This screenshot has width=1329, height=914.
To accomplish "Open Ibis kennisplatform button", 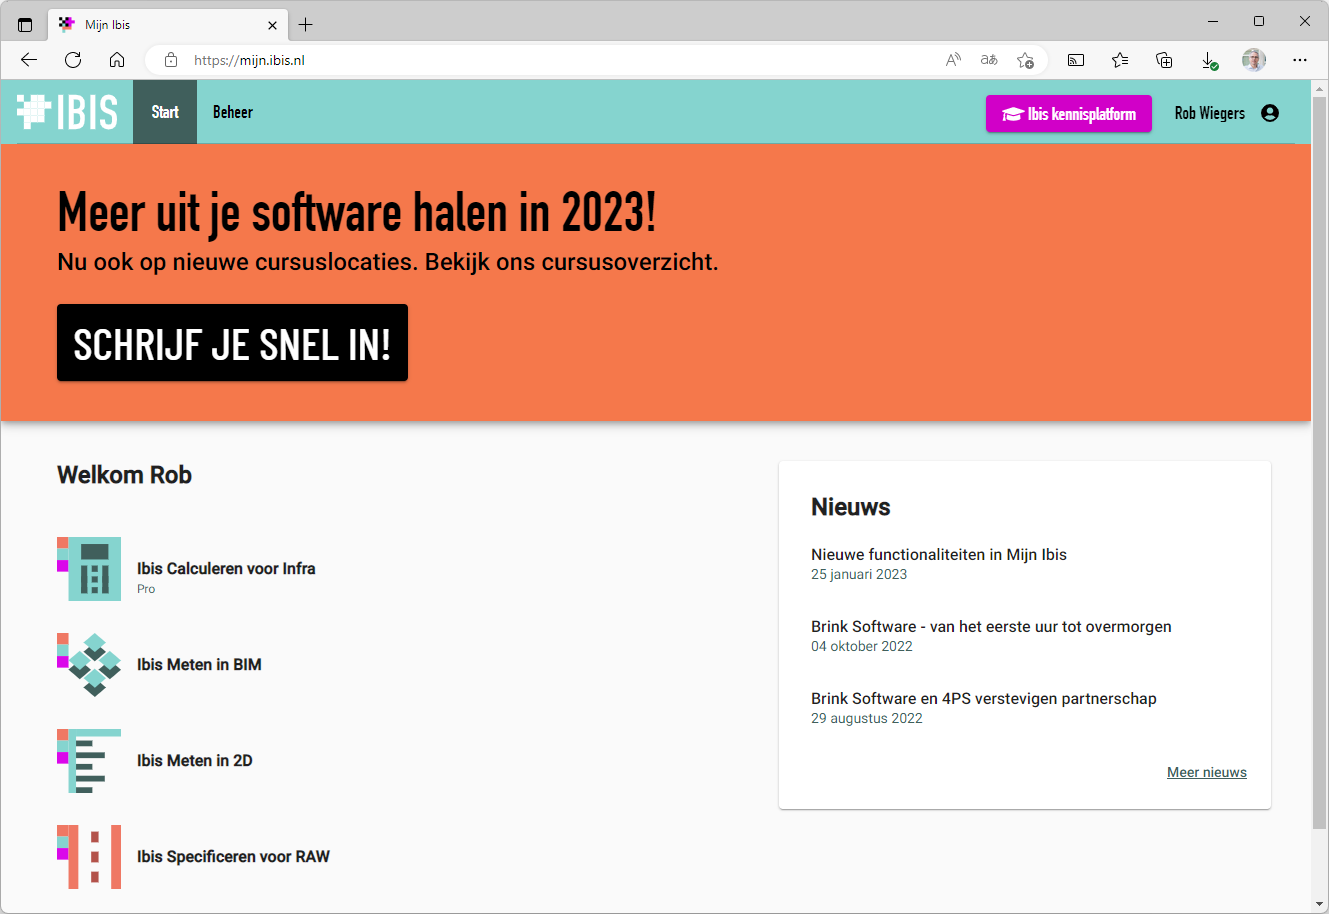I will point(1069,114).
